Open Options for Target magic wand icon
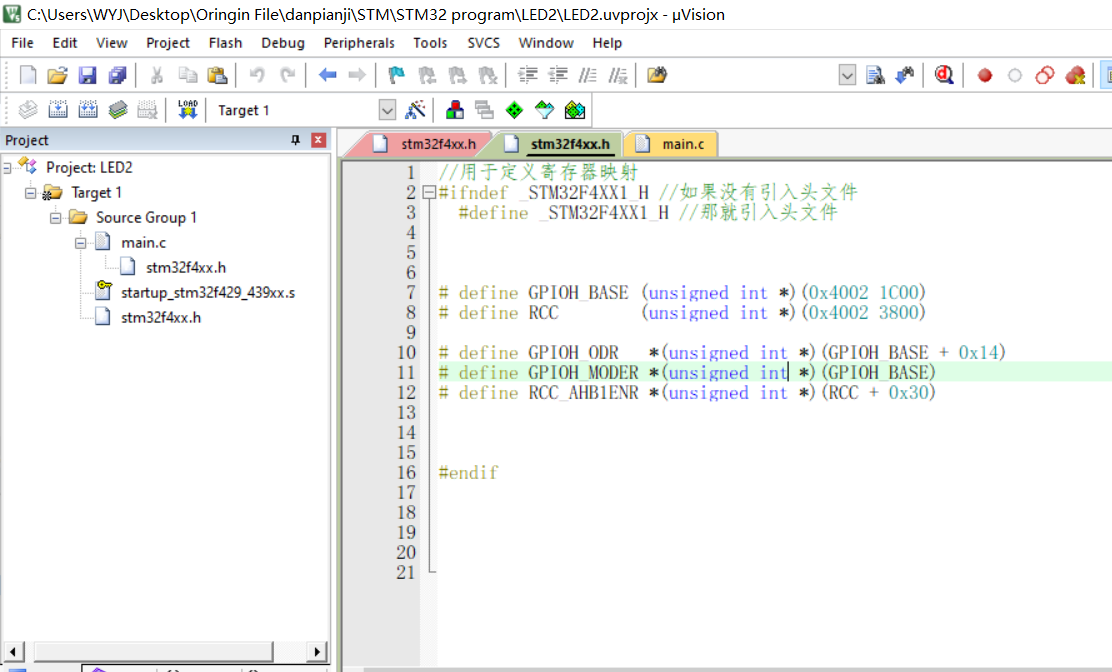 (x=416, y=110)
